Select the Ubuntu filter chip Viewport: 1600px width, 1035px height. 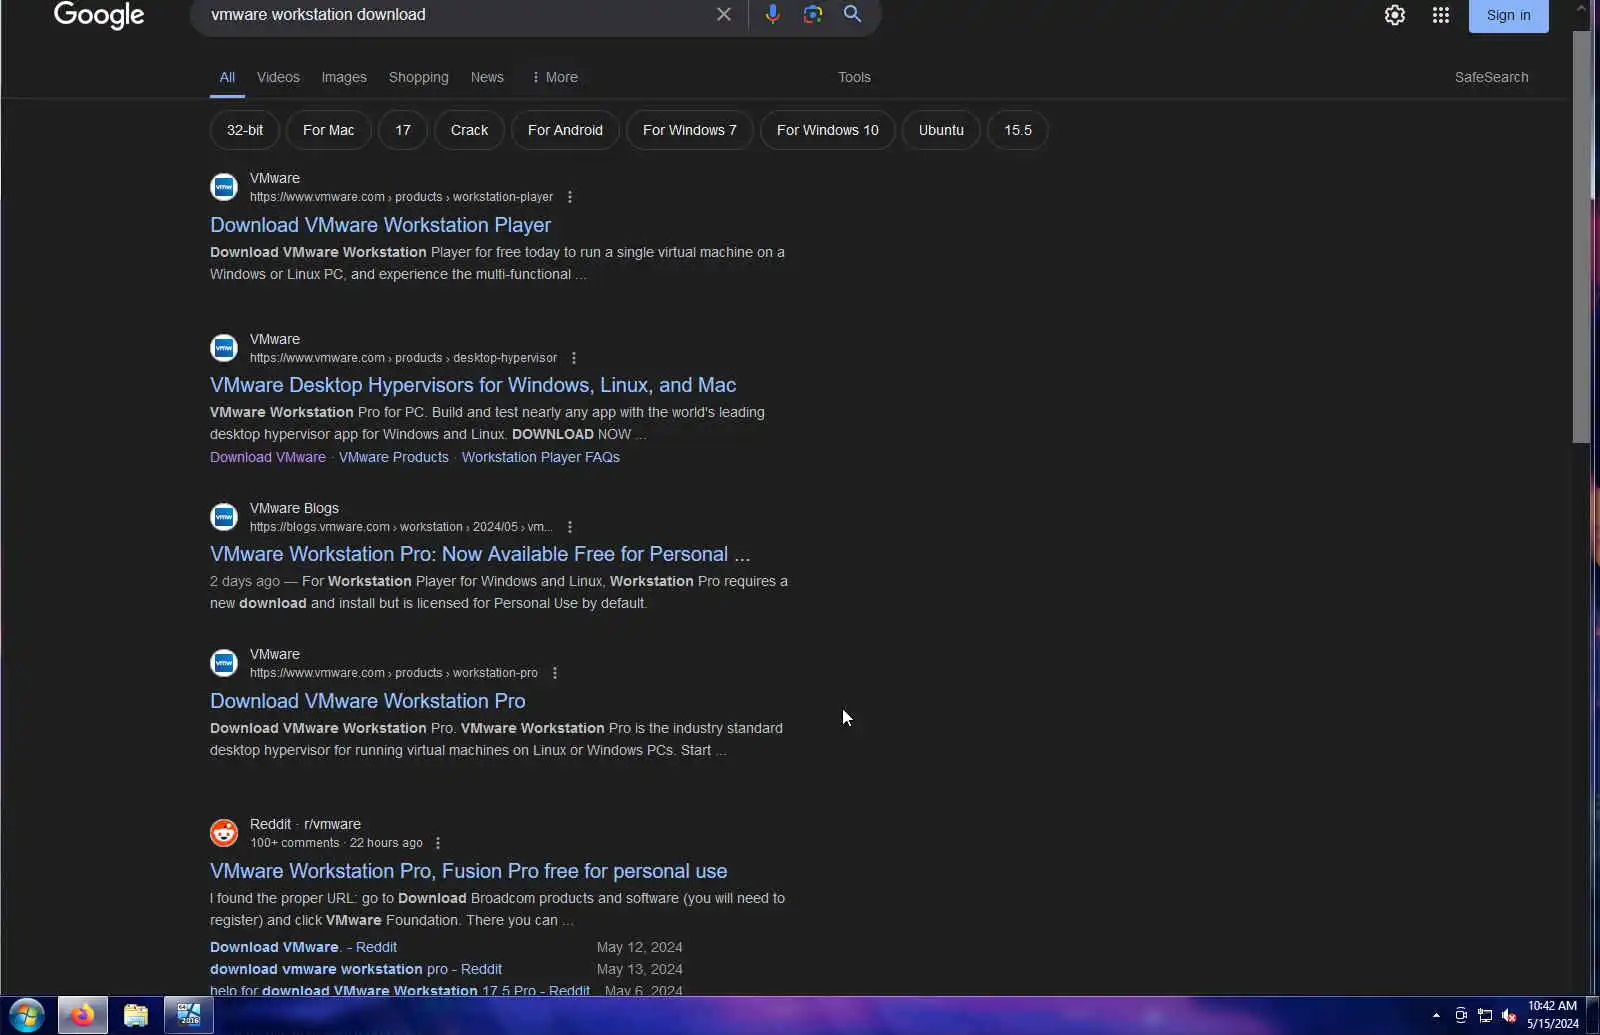pos(941,130)
